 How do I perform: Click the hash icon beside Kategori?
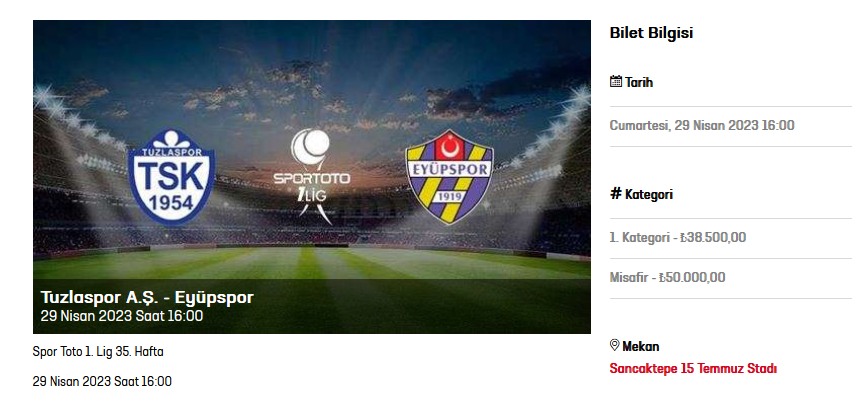pyautogui.click(x=616, y=194)
